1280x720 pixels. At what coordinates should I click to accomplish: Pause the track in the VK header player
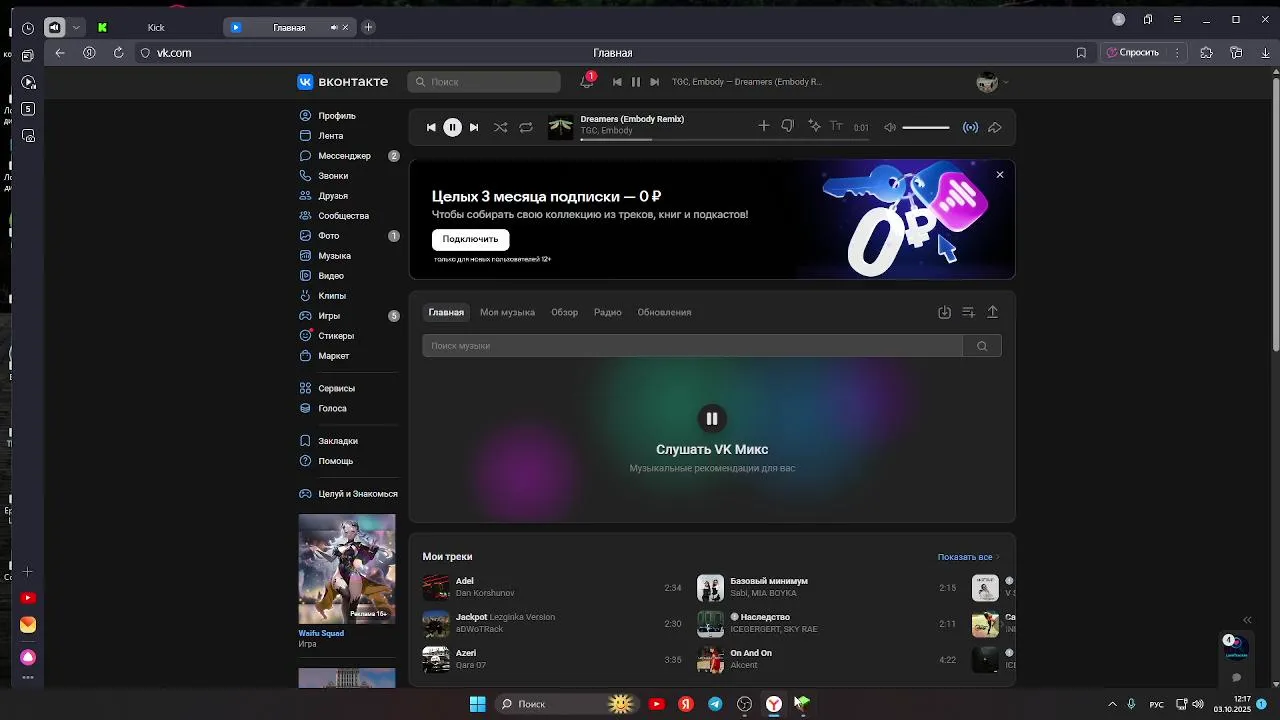636,82
